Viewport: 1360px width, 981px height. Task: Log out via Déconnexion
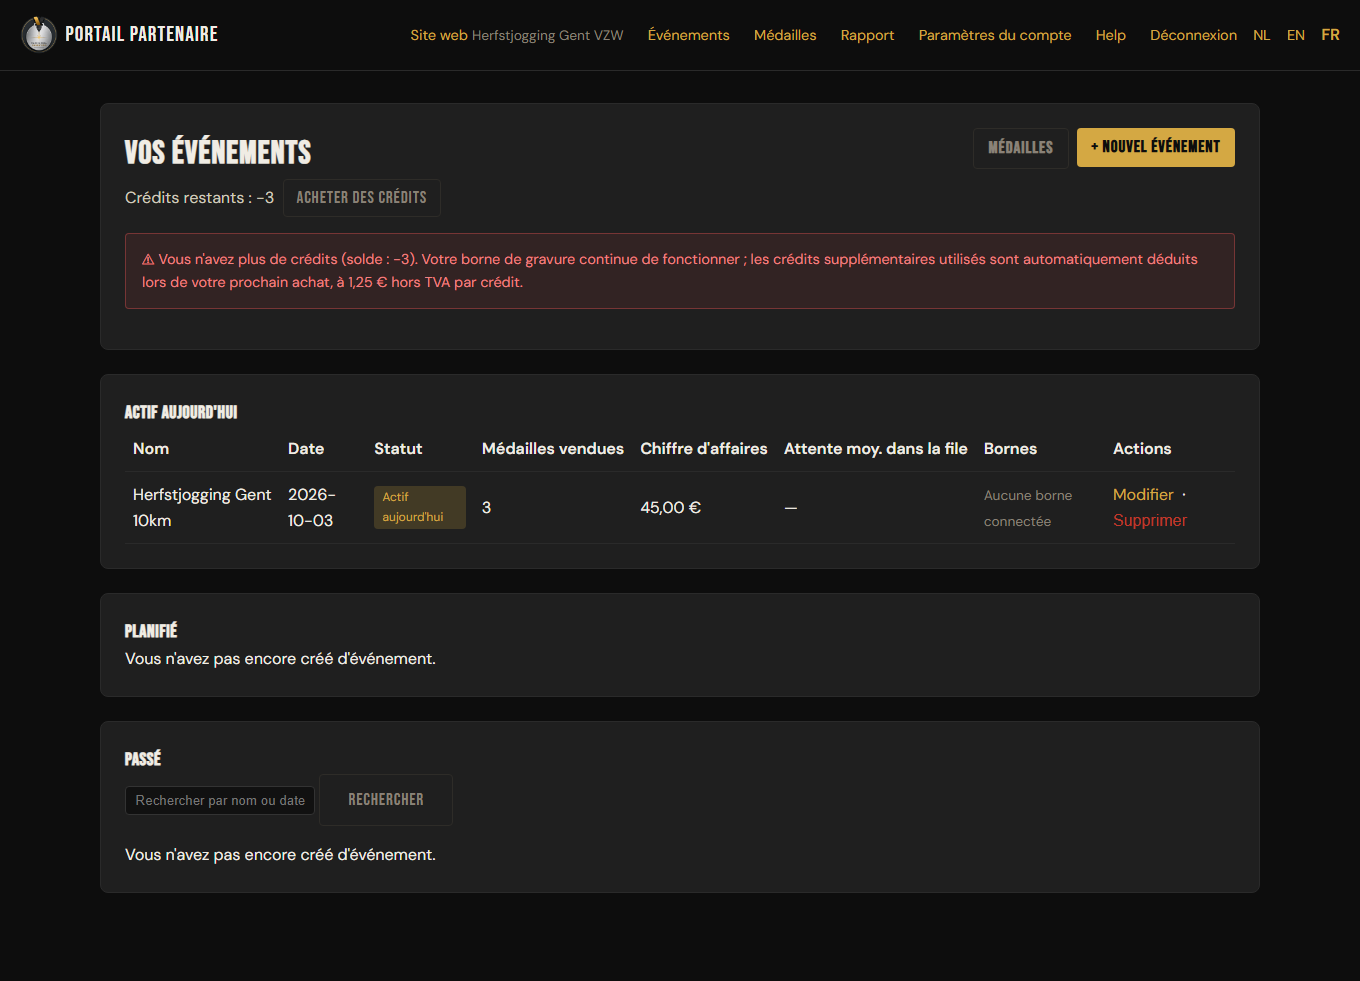1193,35
